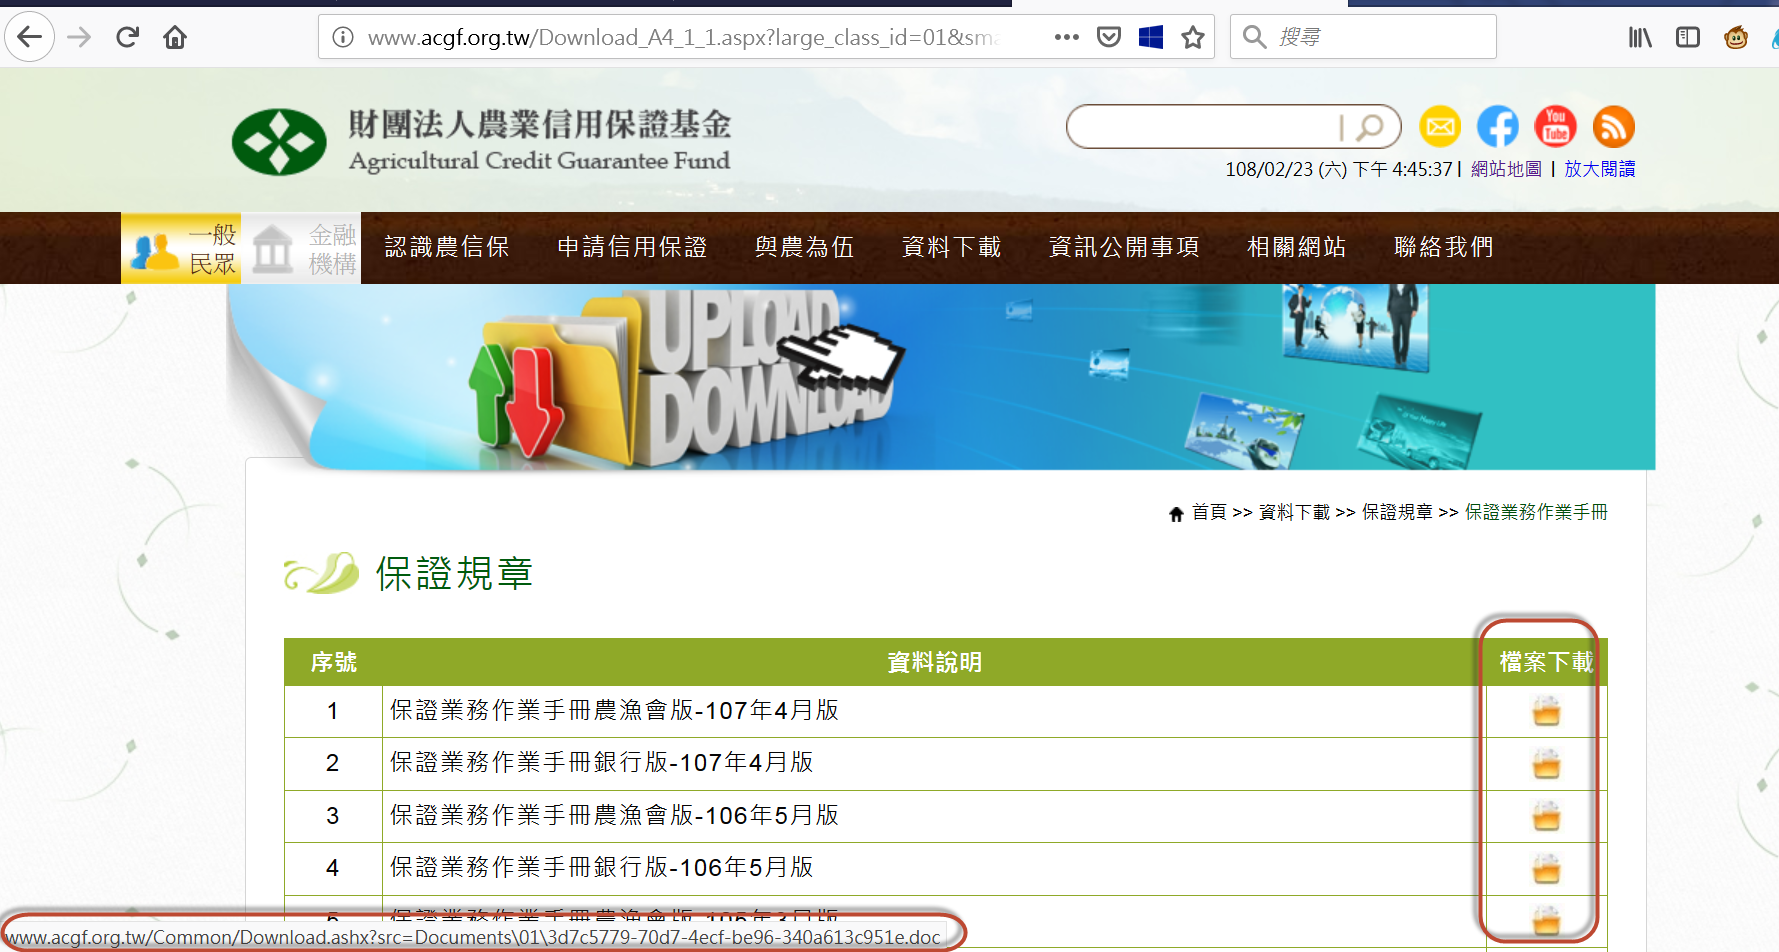The image size is (1779, 952).
Task: Open the 與農為伍 menu
Action: 804,247
